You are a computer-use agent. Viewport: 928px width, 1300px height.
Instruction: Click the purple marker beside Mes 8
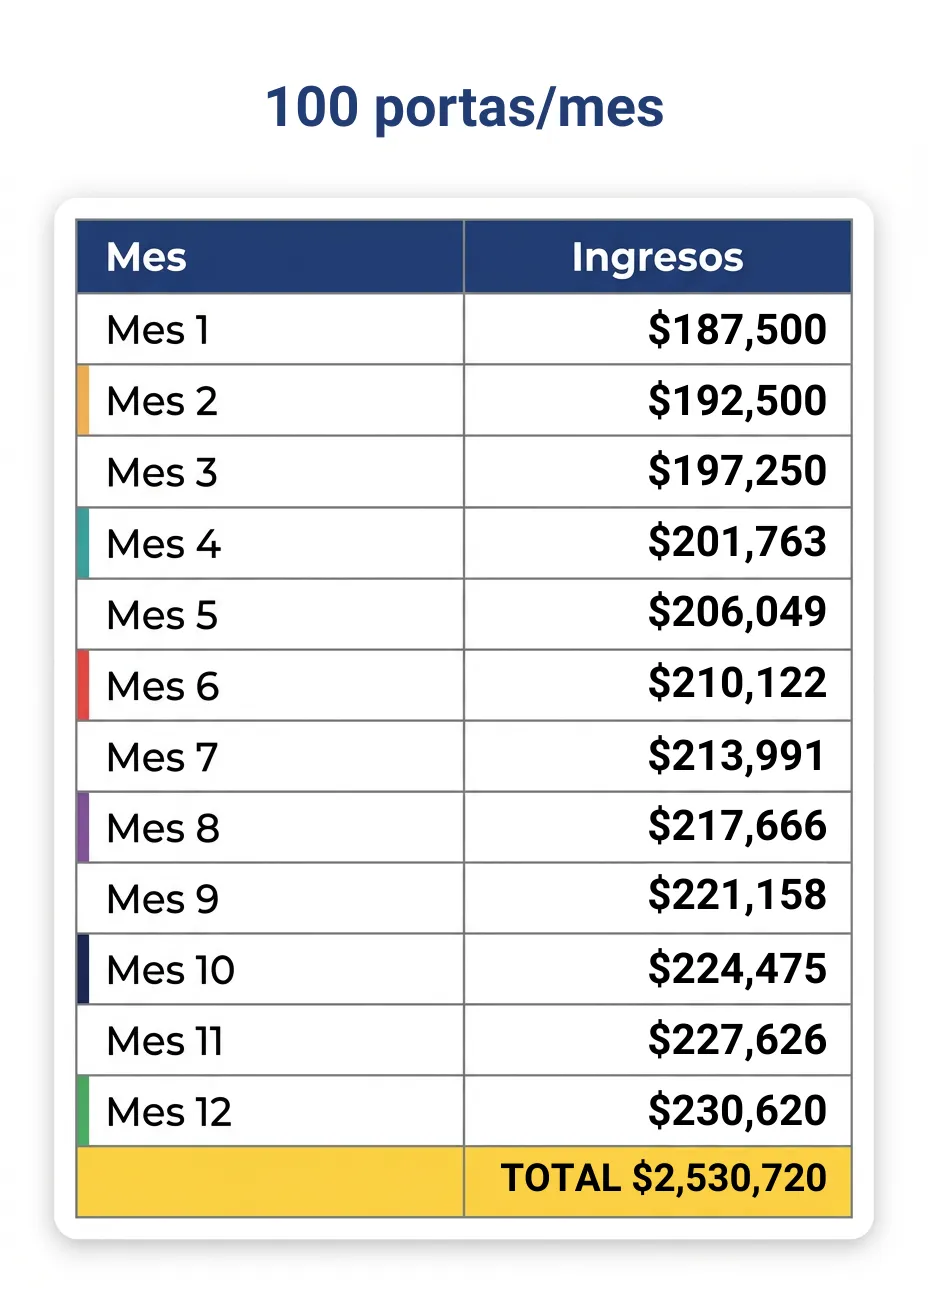pos(83,827)
